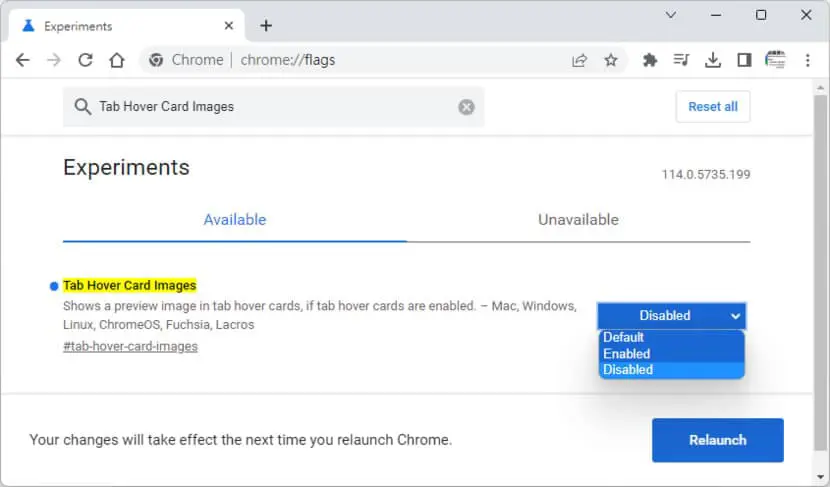830x487 pixels.
Task: Bookmark this page with the star
Action: (611, 60)
